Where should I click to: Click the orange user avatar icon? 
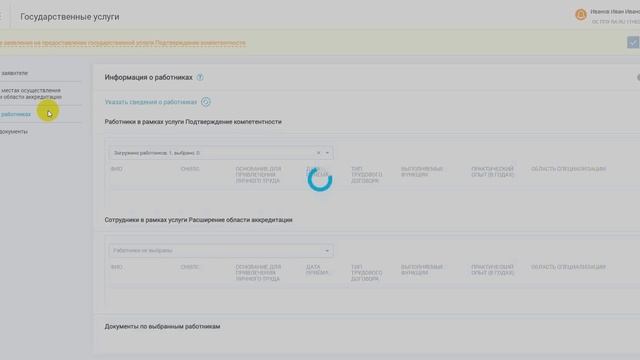pos(580,15)
